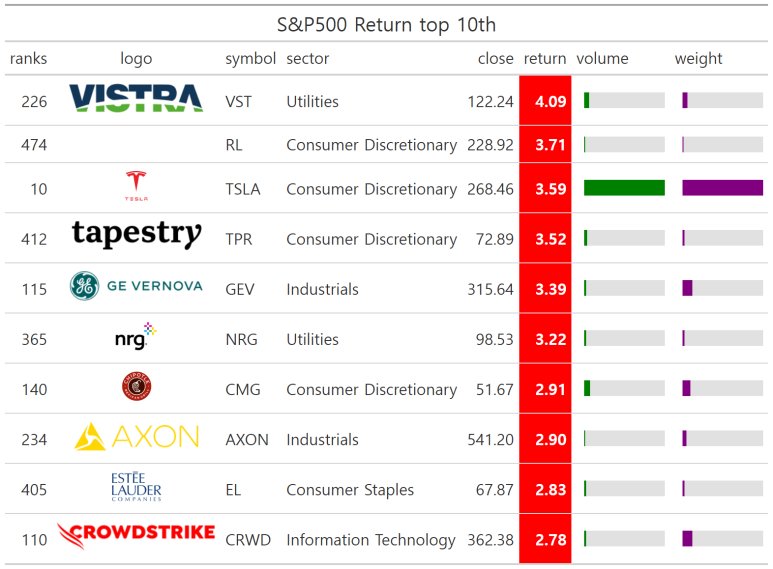Viewport: 773px width, 569px height.
Task: Click close price 72.89
Action: tap(494, 239)
